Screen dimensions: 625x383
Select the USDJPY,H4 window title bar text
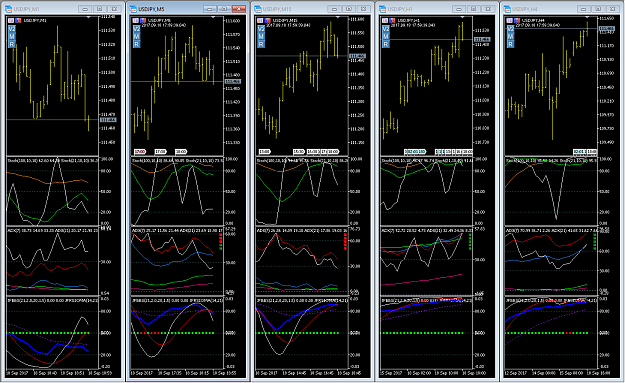coord(525,9)
